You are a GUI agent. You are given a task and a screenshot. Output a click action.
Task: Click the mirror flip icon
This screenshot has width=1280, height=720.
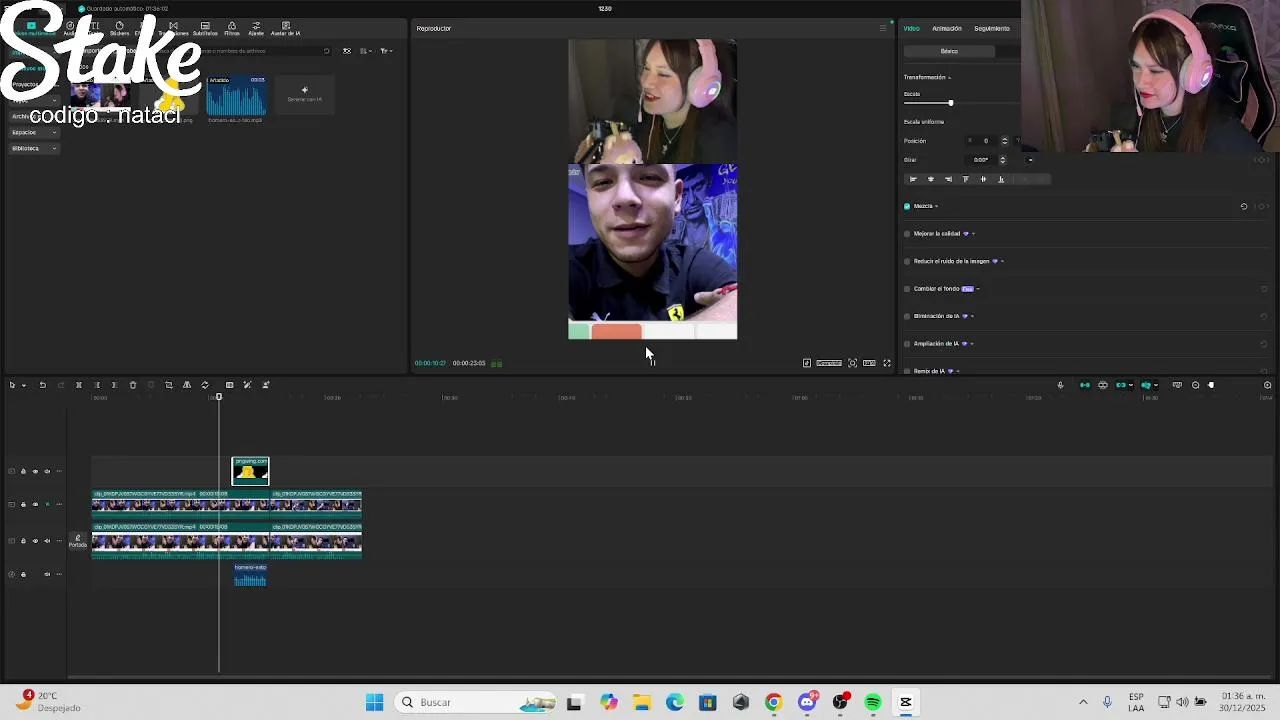tap(186, 385)
